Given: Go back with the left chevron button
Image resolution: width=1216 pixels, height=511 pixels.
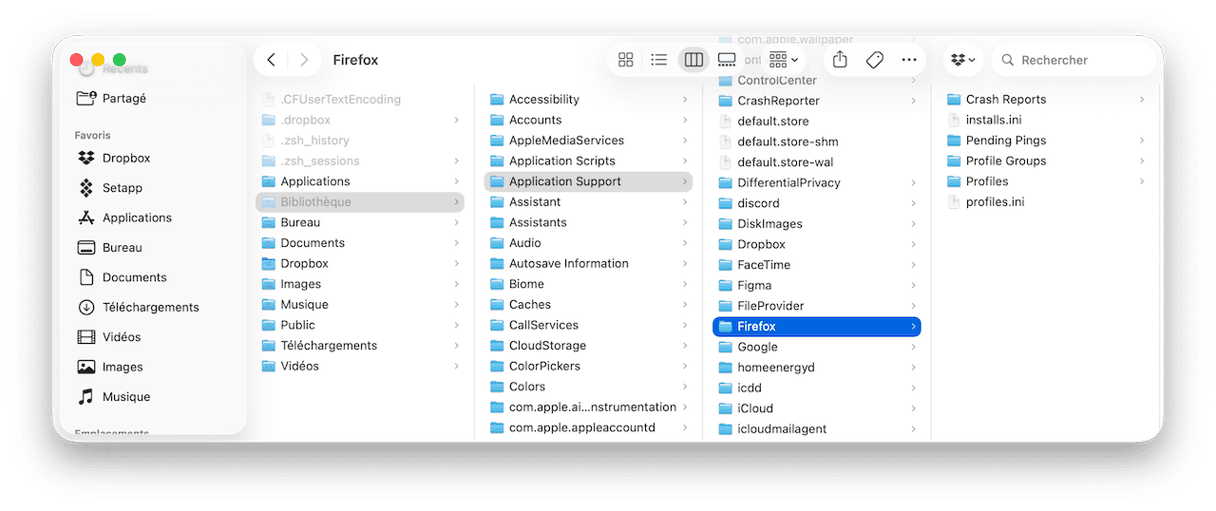Looking at the screenshot, I should point(271,60).
